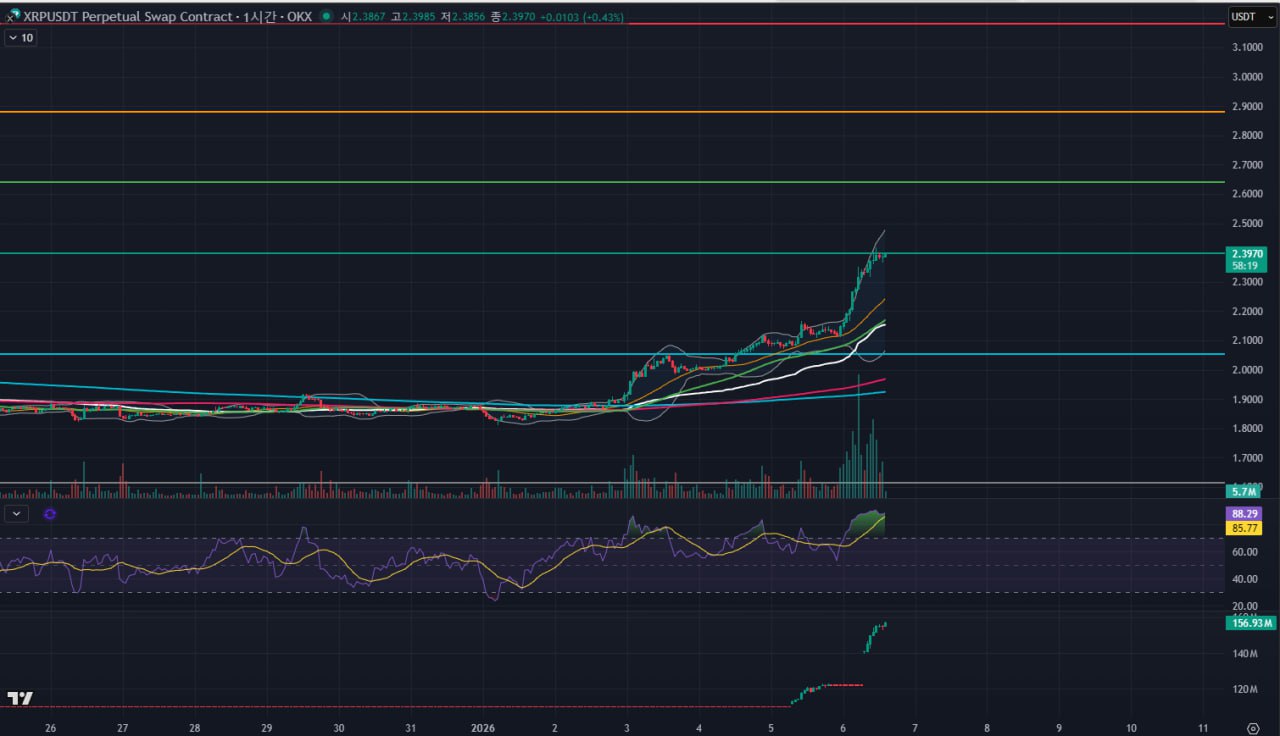Expand the collapsed 10 indicators legend
1280x736 pixels.
click(20, 37)
